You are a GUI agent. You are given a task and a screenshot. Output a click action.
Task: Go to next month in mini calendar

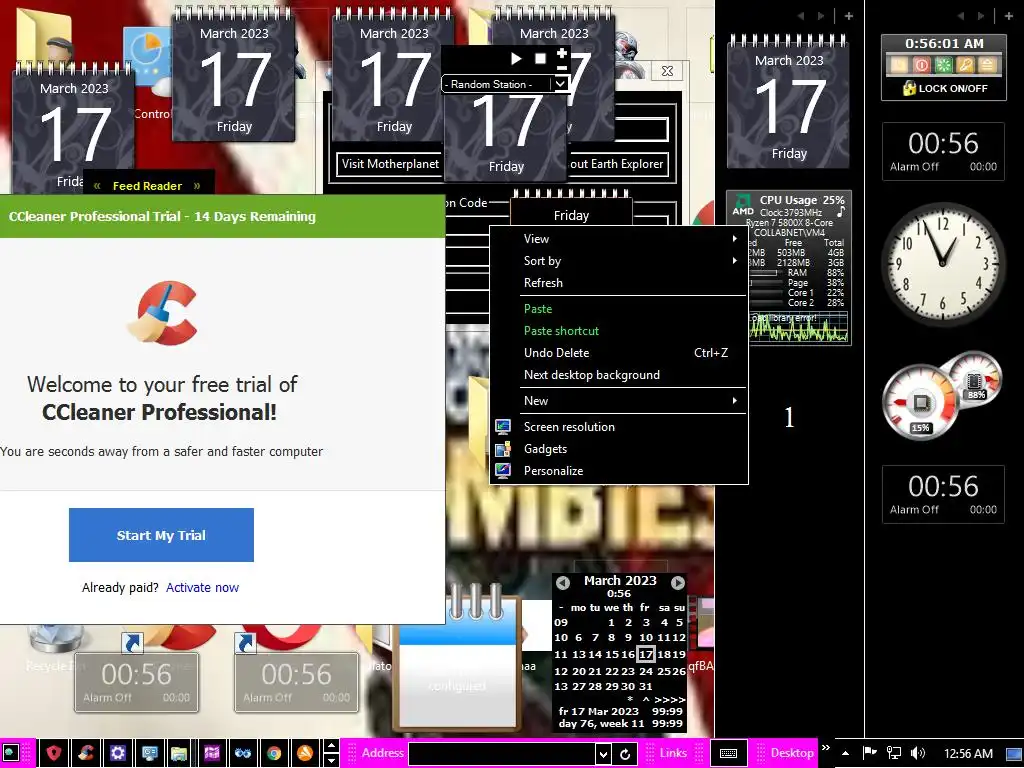click(678, 582)
